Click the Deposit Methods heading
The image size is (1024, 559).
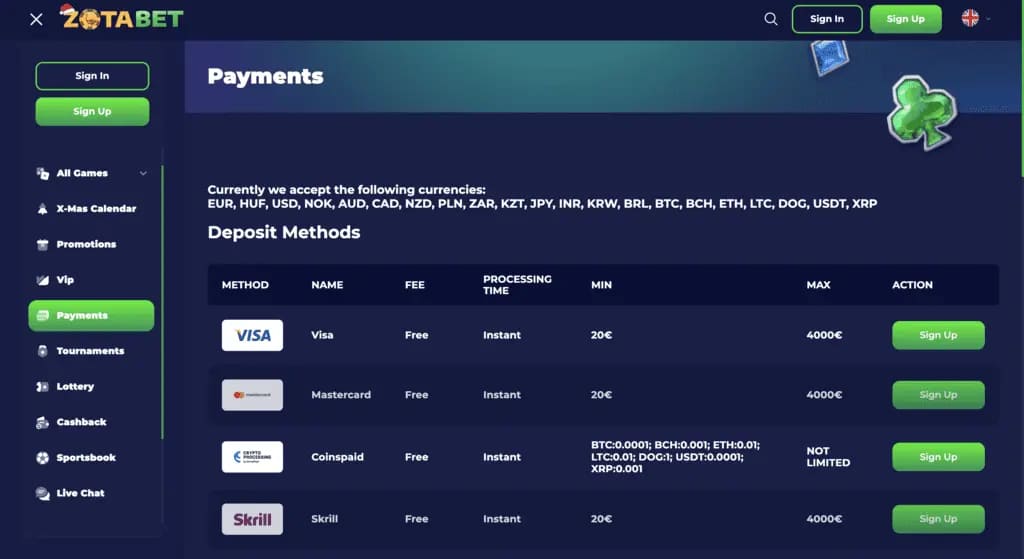point(283,232)
